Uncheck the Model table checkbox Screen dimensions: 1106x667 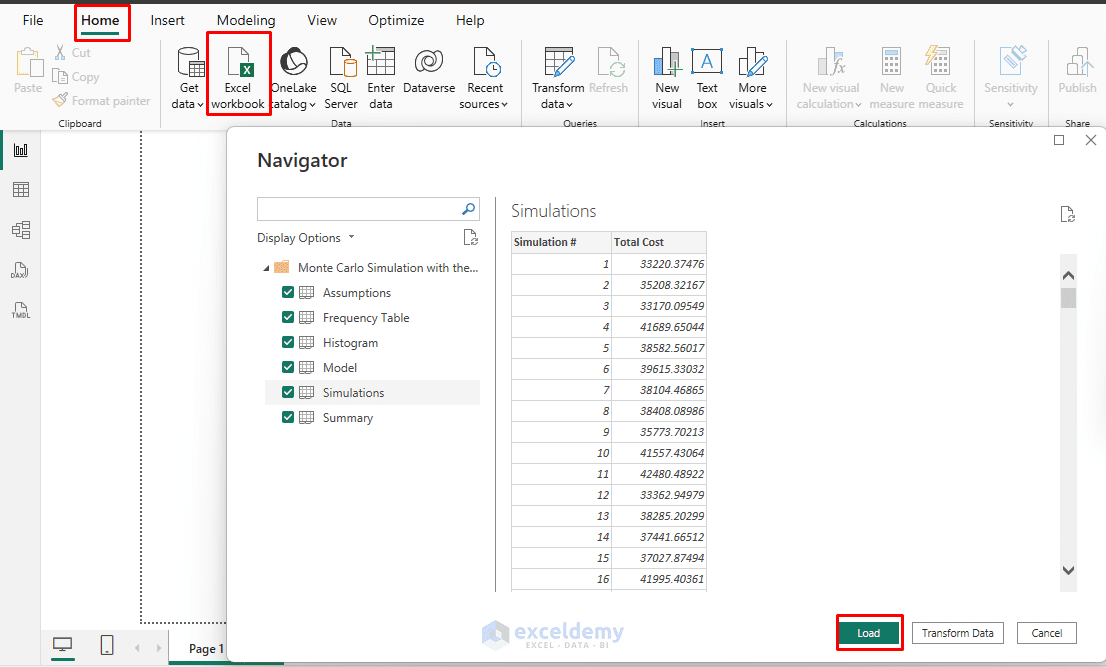coord(288,367)
